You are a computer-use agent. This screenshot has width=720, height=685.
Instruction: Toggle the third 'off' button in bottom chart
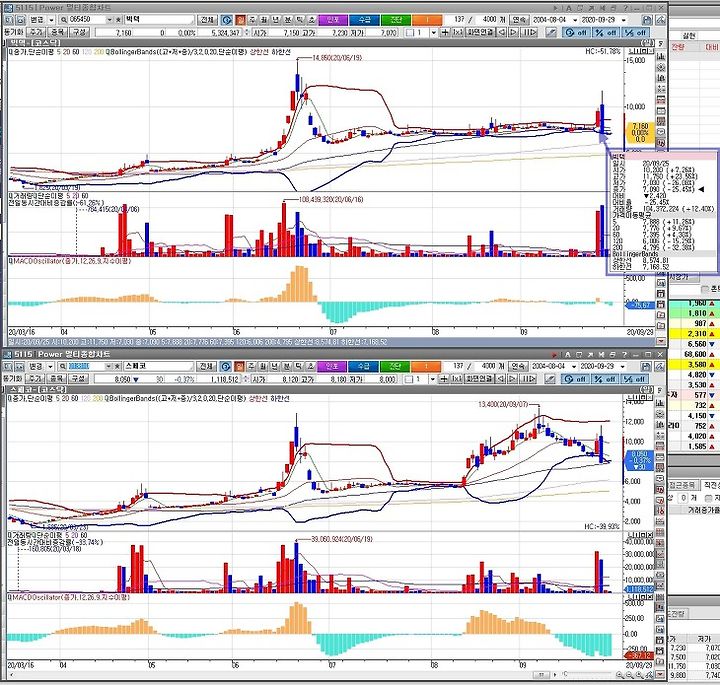[x=635, y=379]
